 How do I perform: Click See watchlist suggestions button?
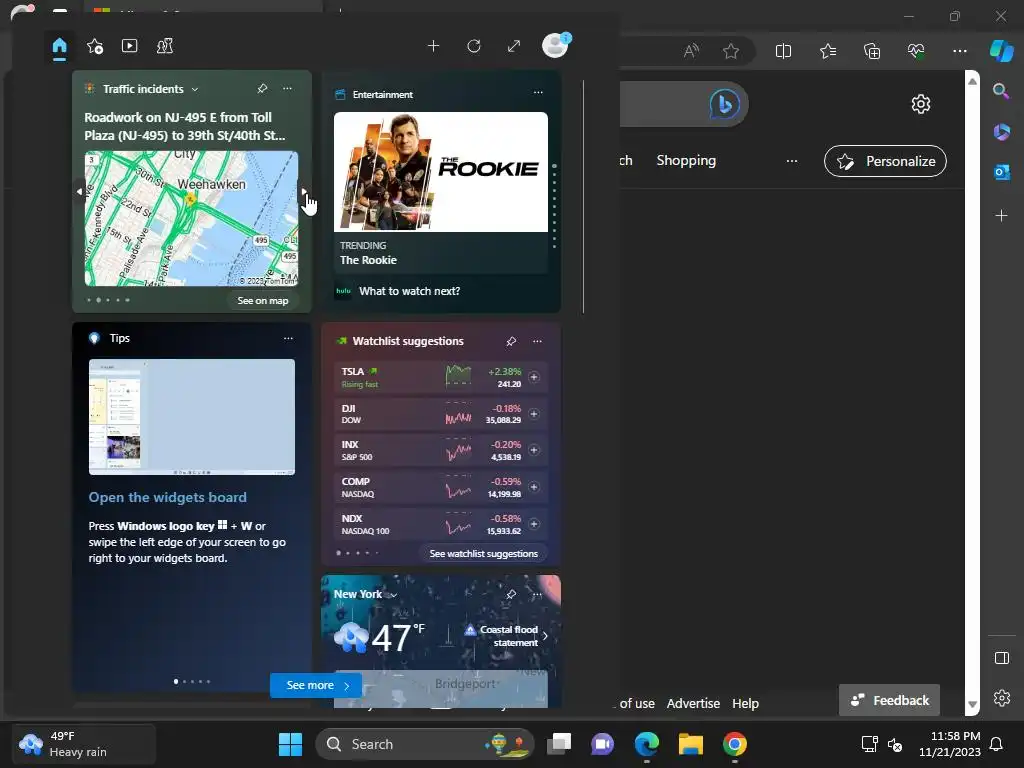click(x=483, y=553)
